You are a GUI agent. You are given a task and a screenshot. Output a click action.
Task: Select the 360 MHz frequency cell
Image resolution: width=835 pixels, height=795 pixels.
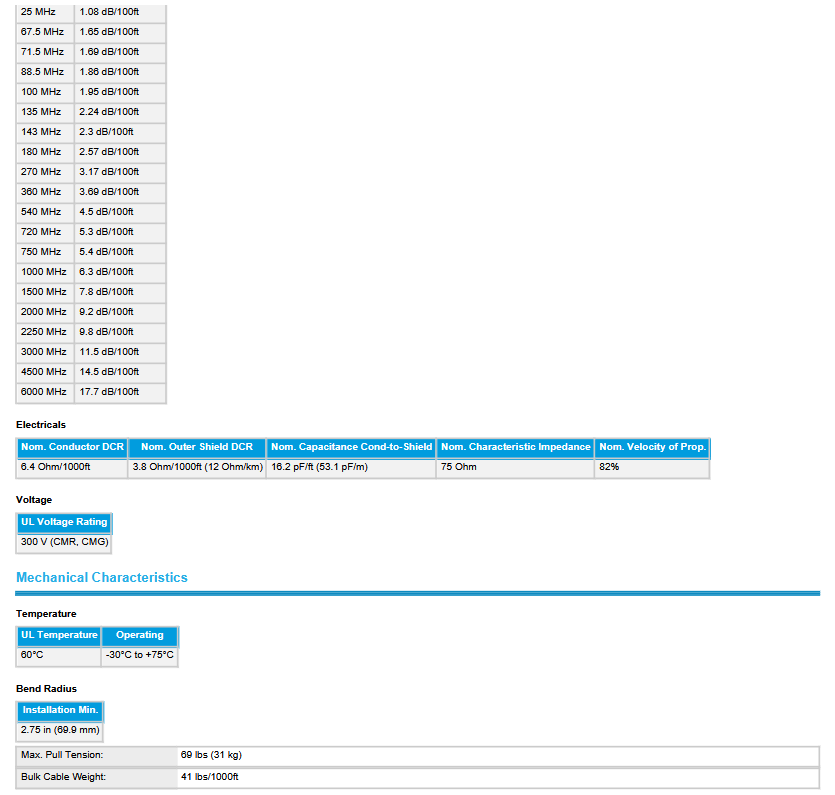45,192
